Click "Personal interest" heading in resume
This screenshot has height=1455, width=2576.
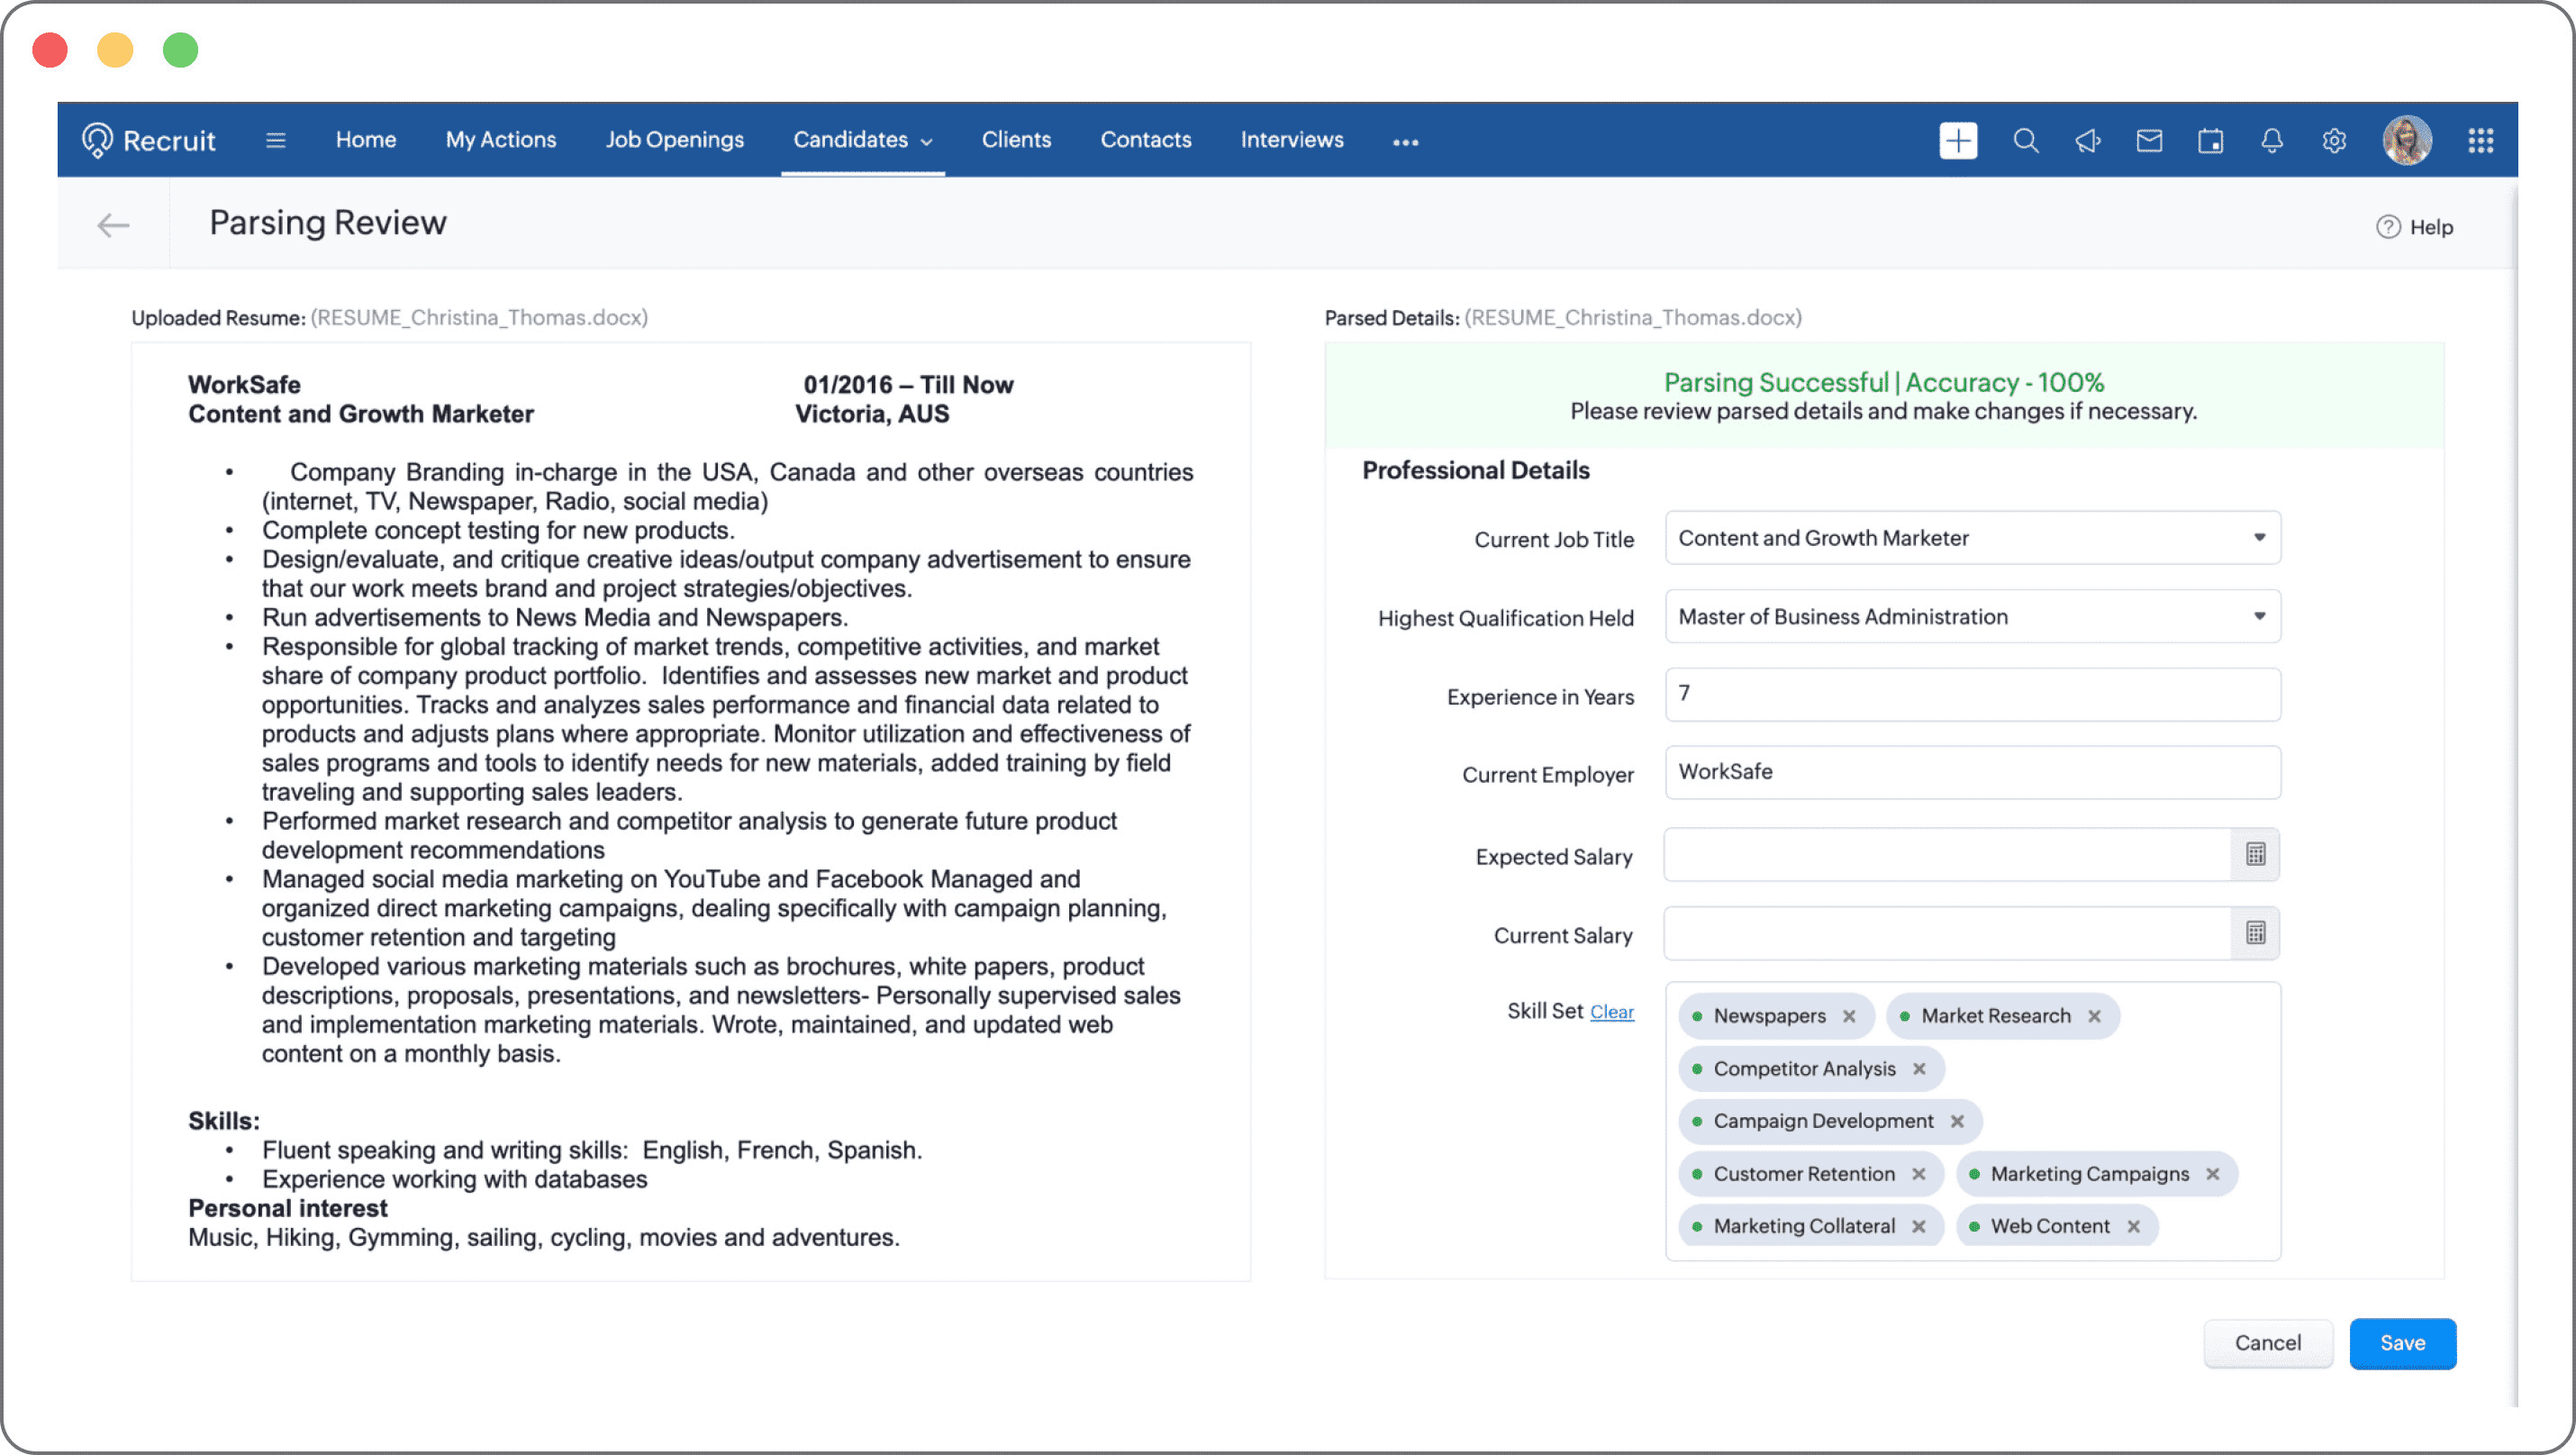(x=287, y=1208)
